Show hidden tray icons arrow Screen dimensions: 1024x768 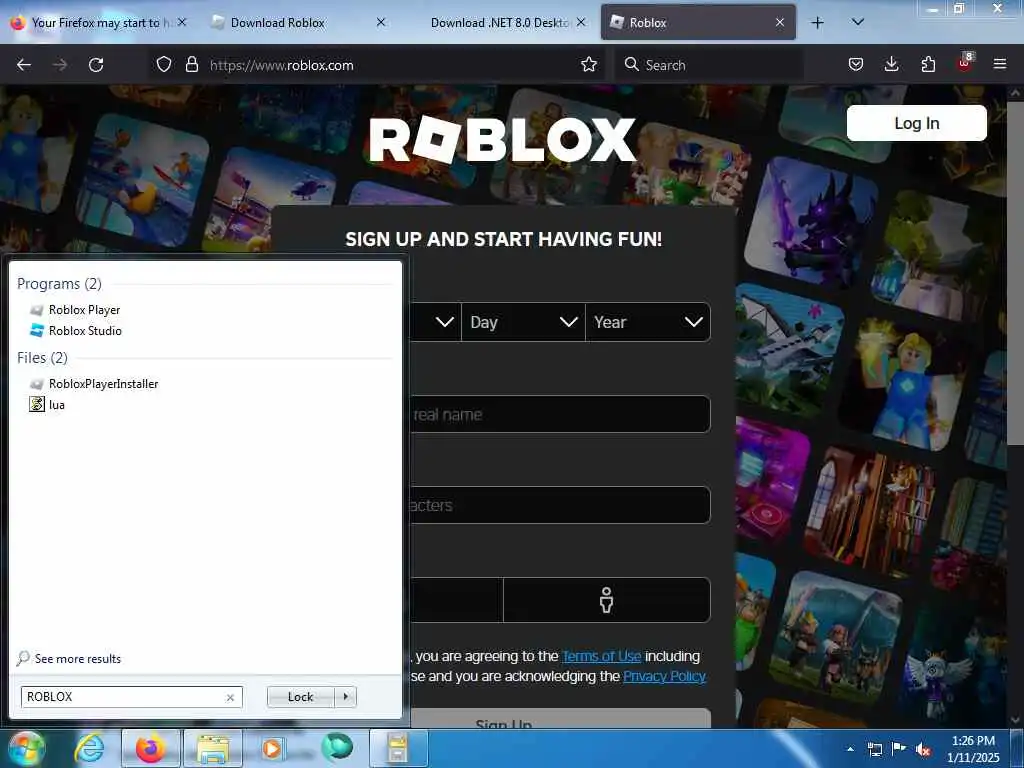pyautogui.click(x=850, y=749)
